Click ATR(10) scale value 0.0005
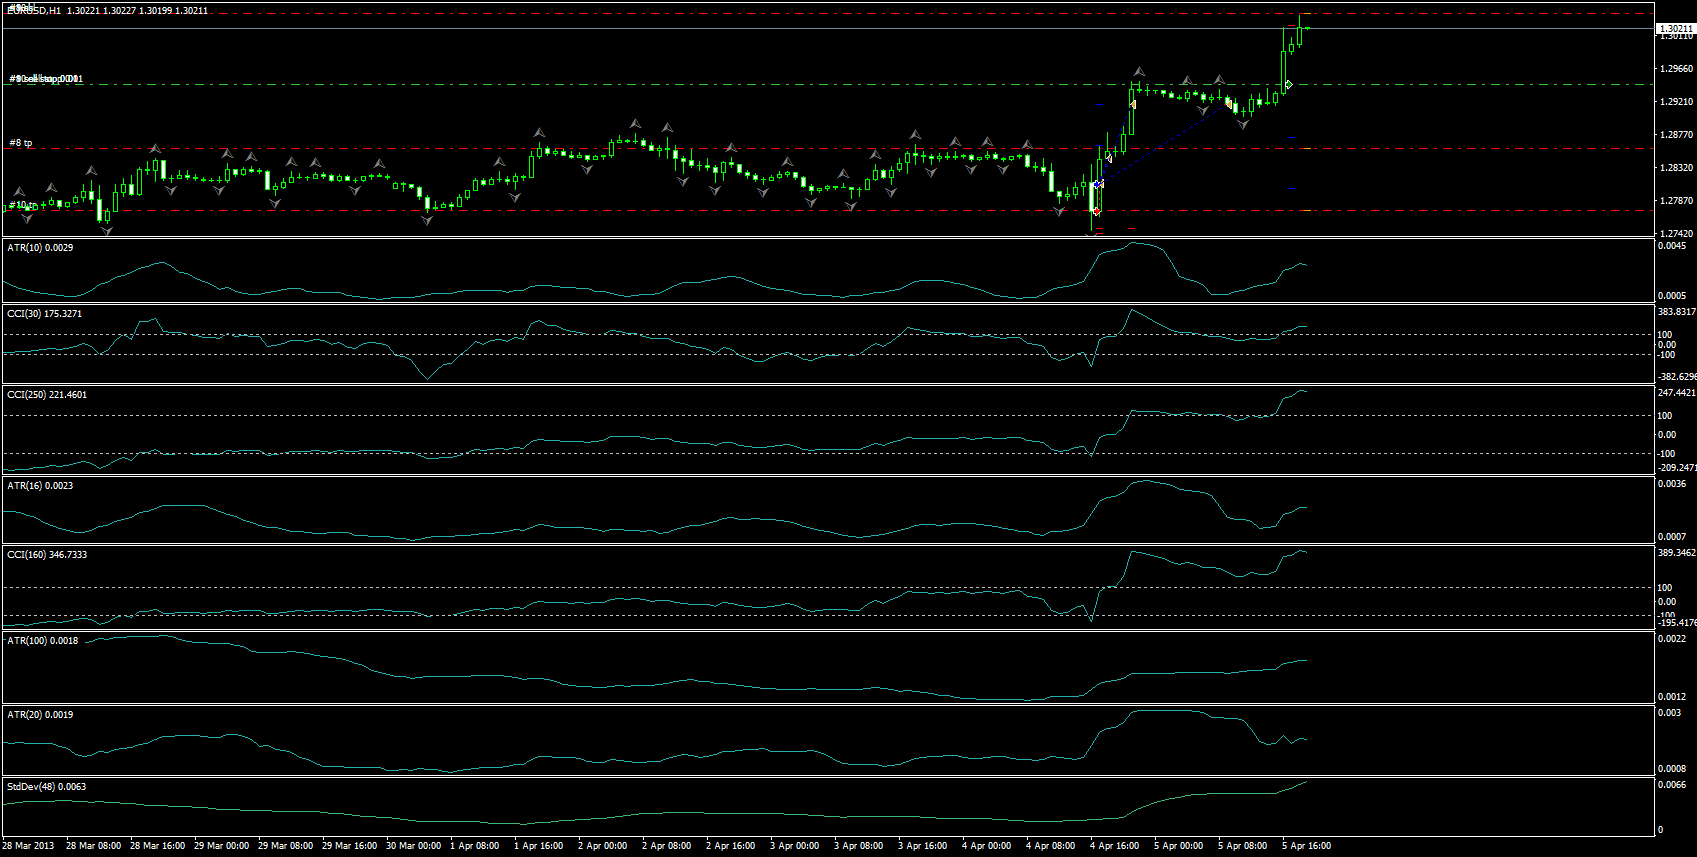The height and width of the screenshot is (857, 1697). pos(1672,296)
